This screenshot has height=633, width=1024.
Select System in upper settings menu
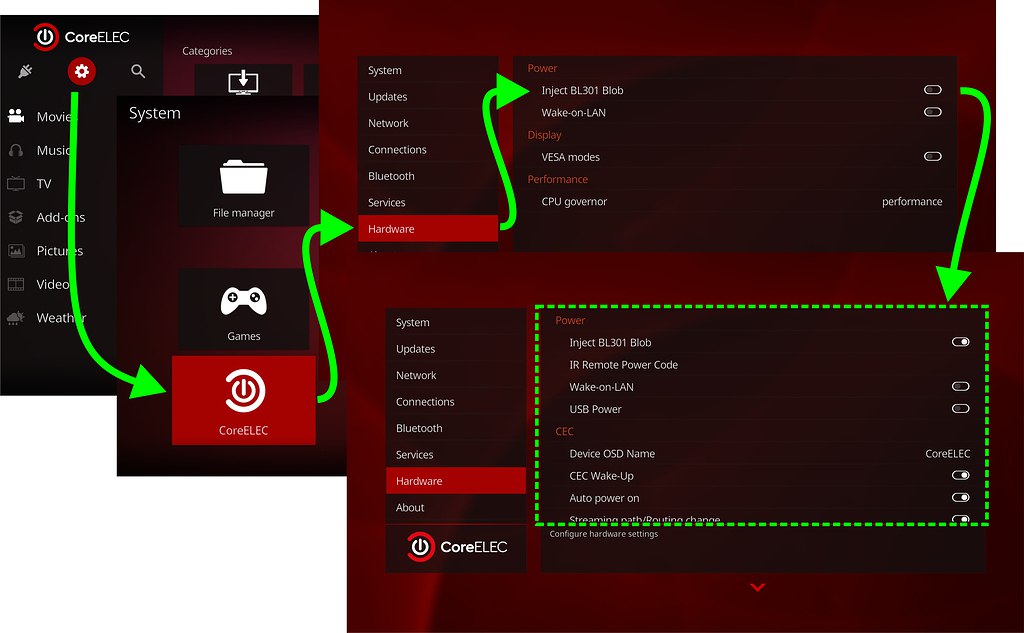(428, 70)
